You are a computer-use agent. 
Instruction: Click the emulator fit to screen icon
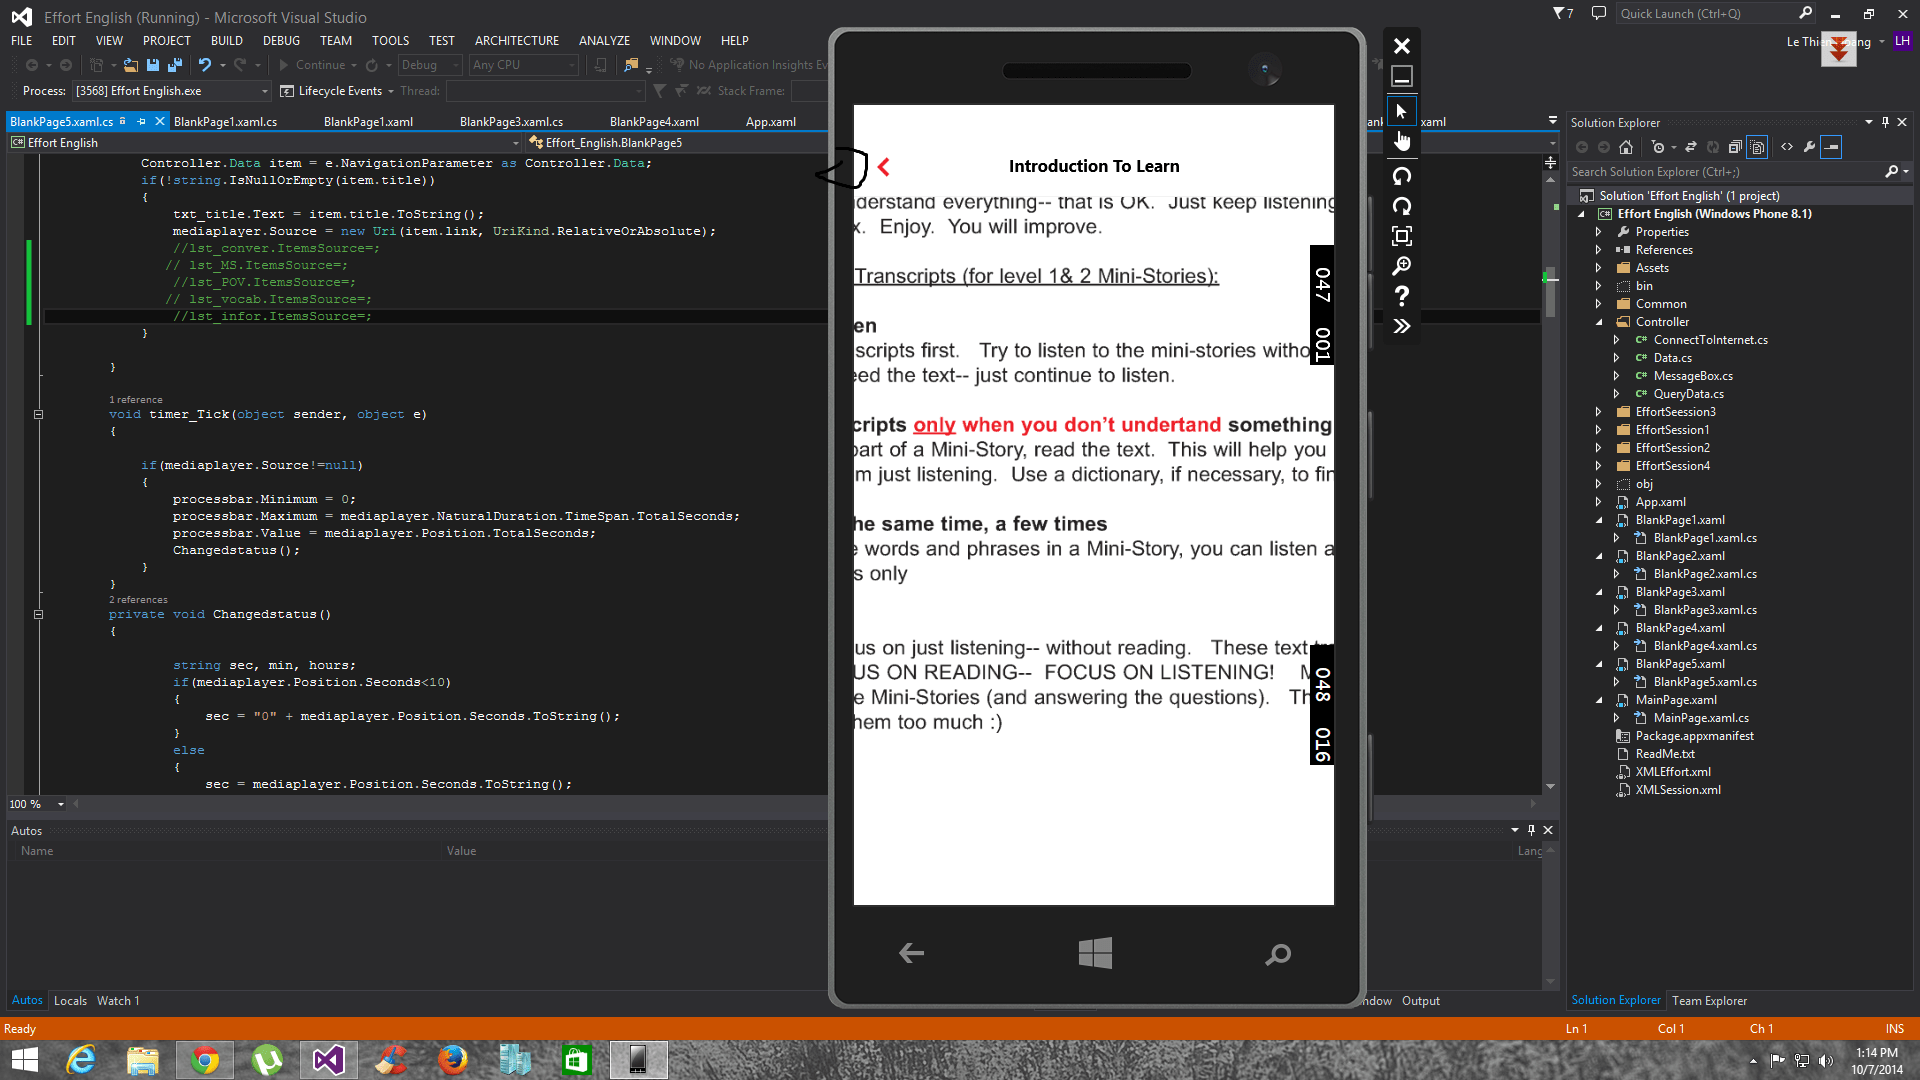click(1402, 236)
